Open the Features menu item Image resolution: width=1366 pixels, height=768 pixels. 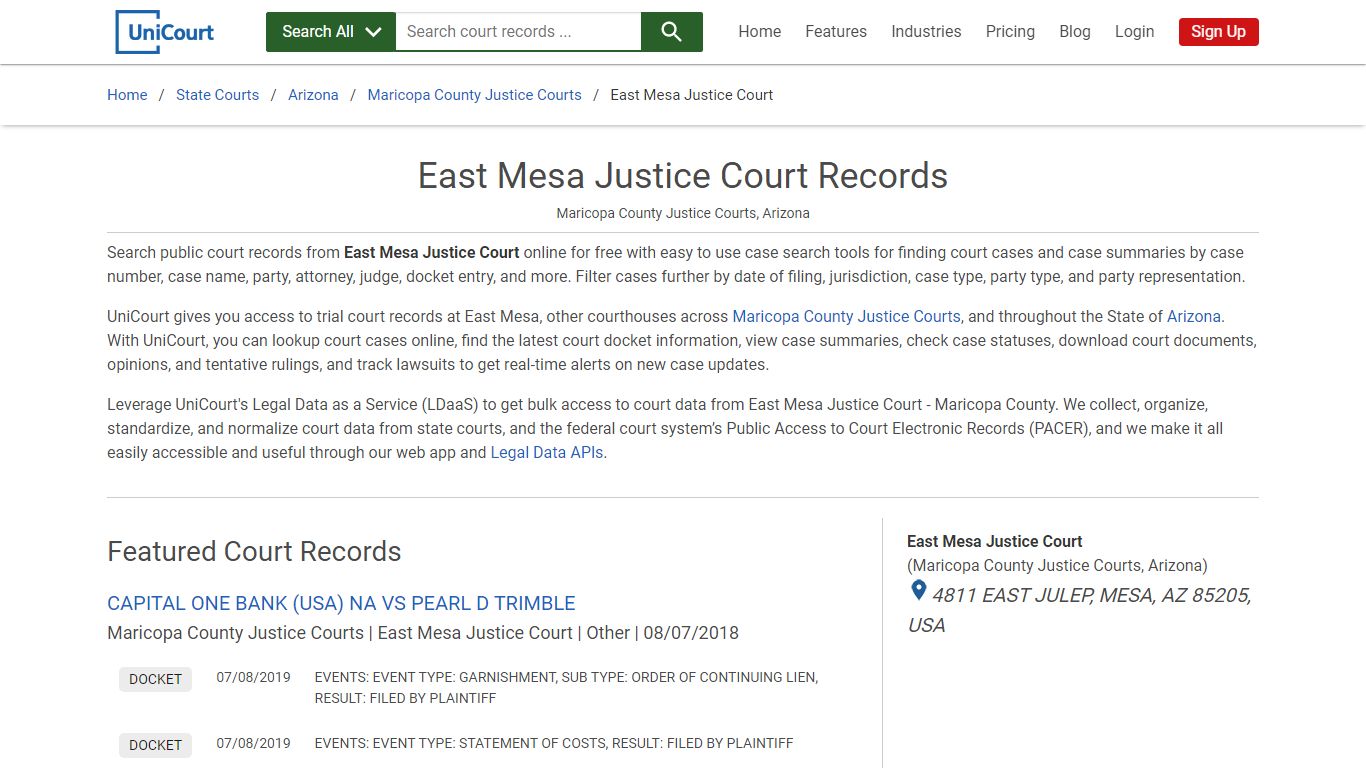point(836,32)
